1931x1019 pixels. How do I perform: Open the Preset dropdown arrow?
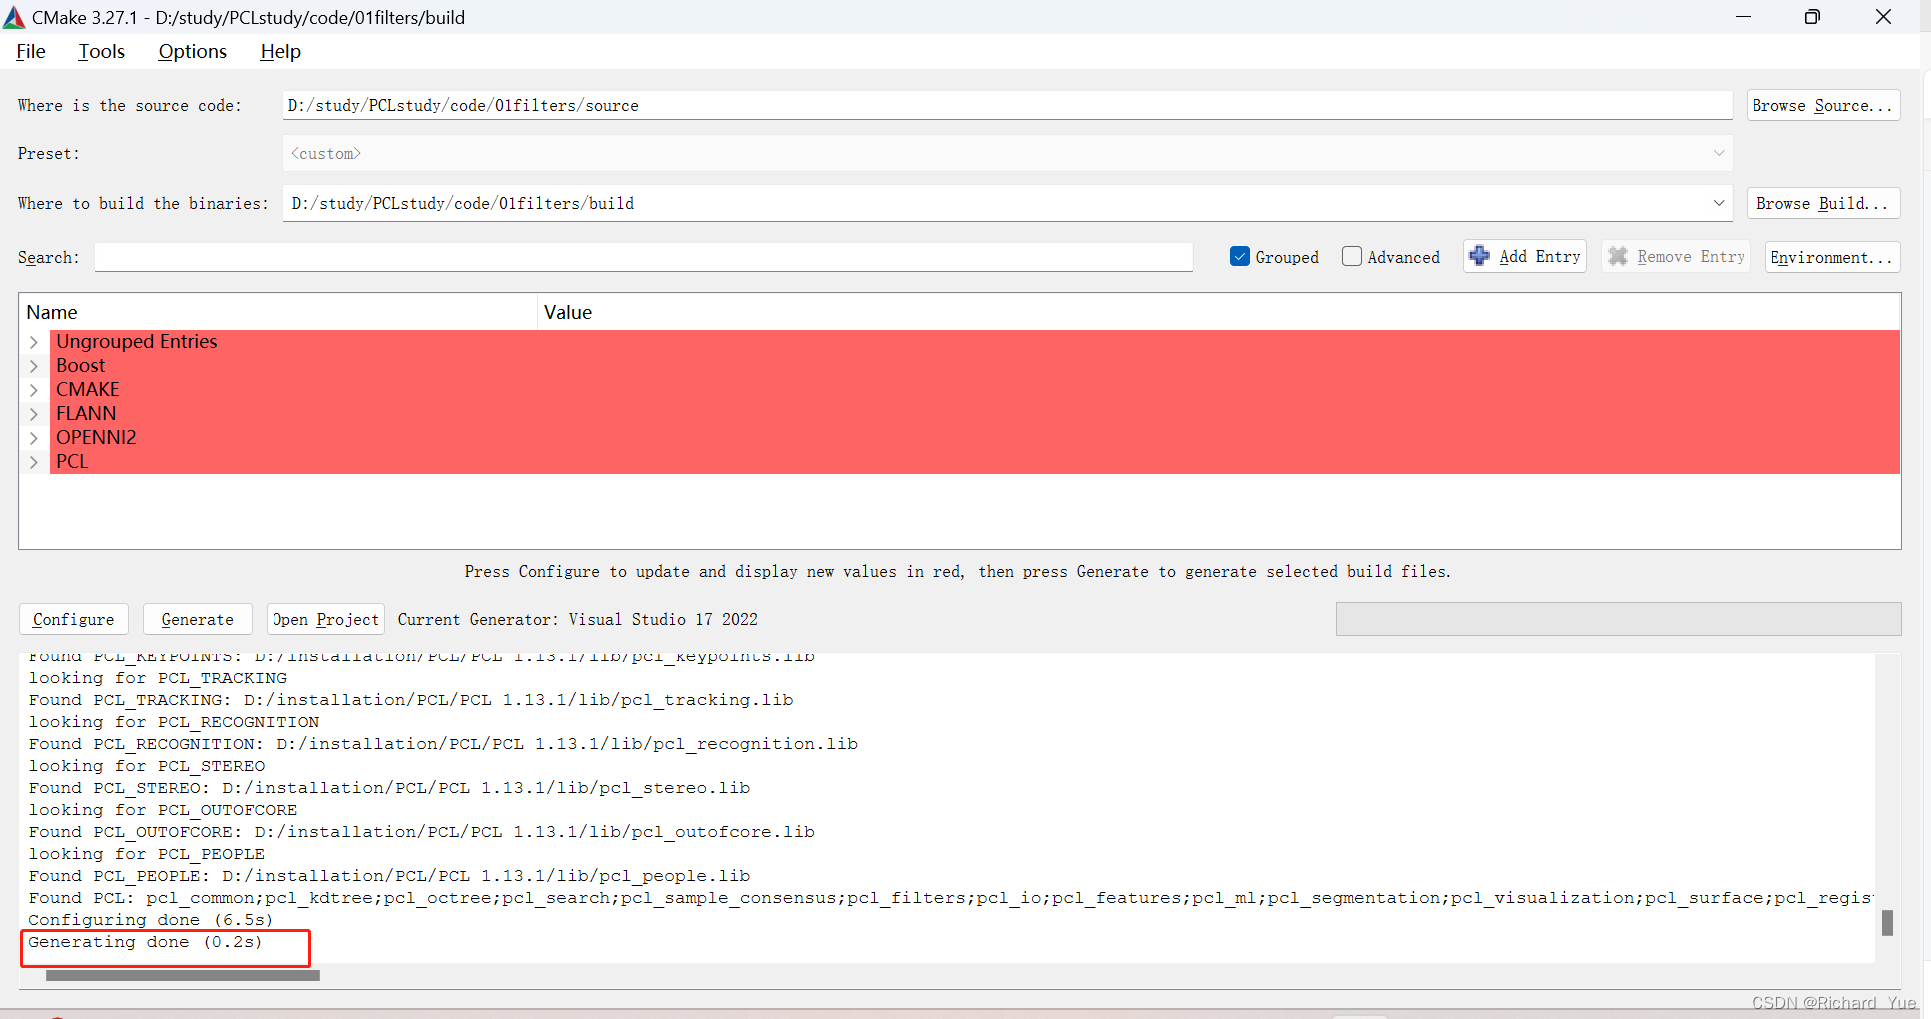pyautogui.click(x=1718, y=153)
